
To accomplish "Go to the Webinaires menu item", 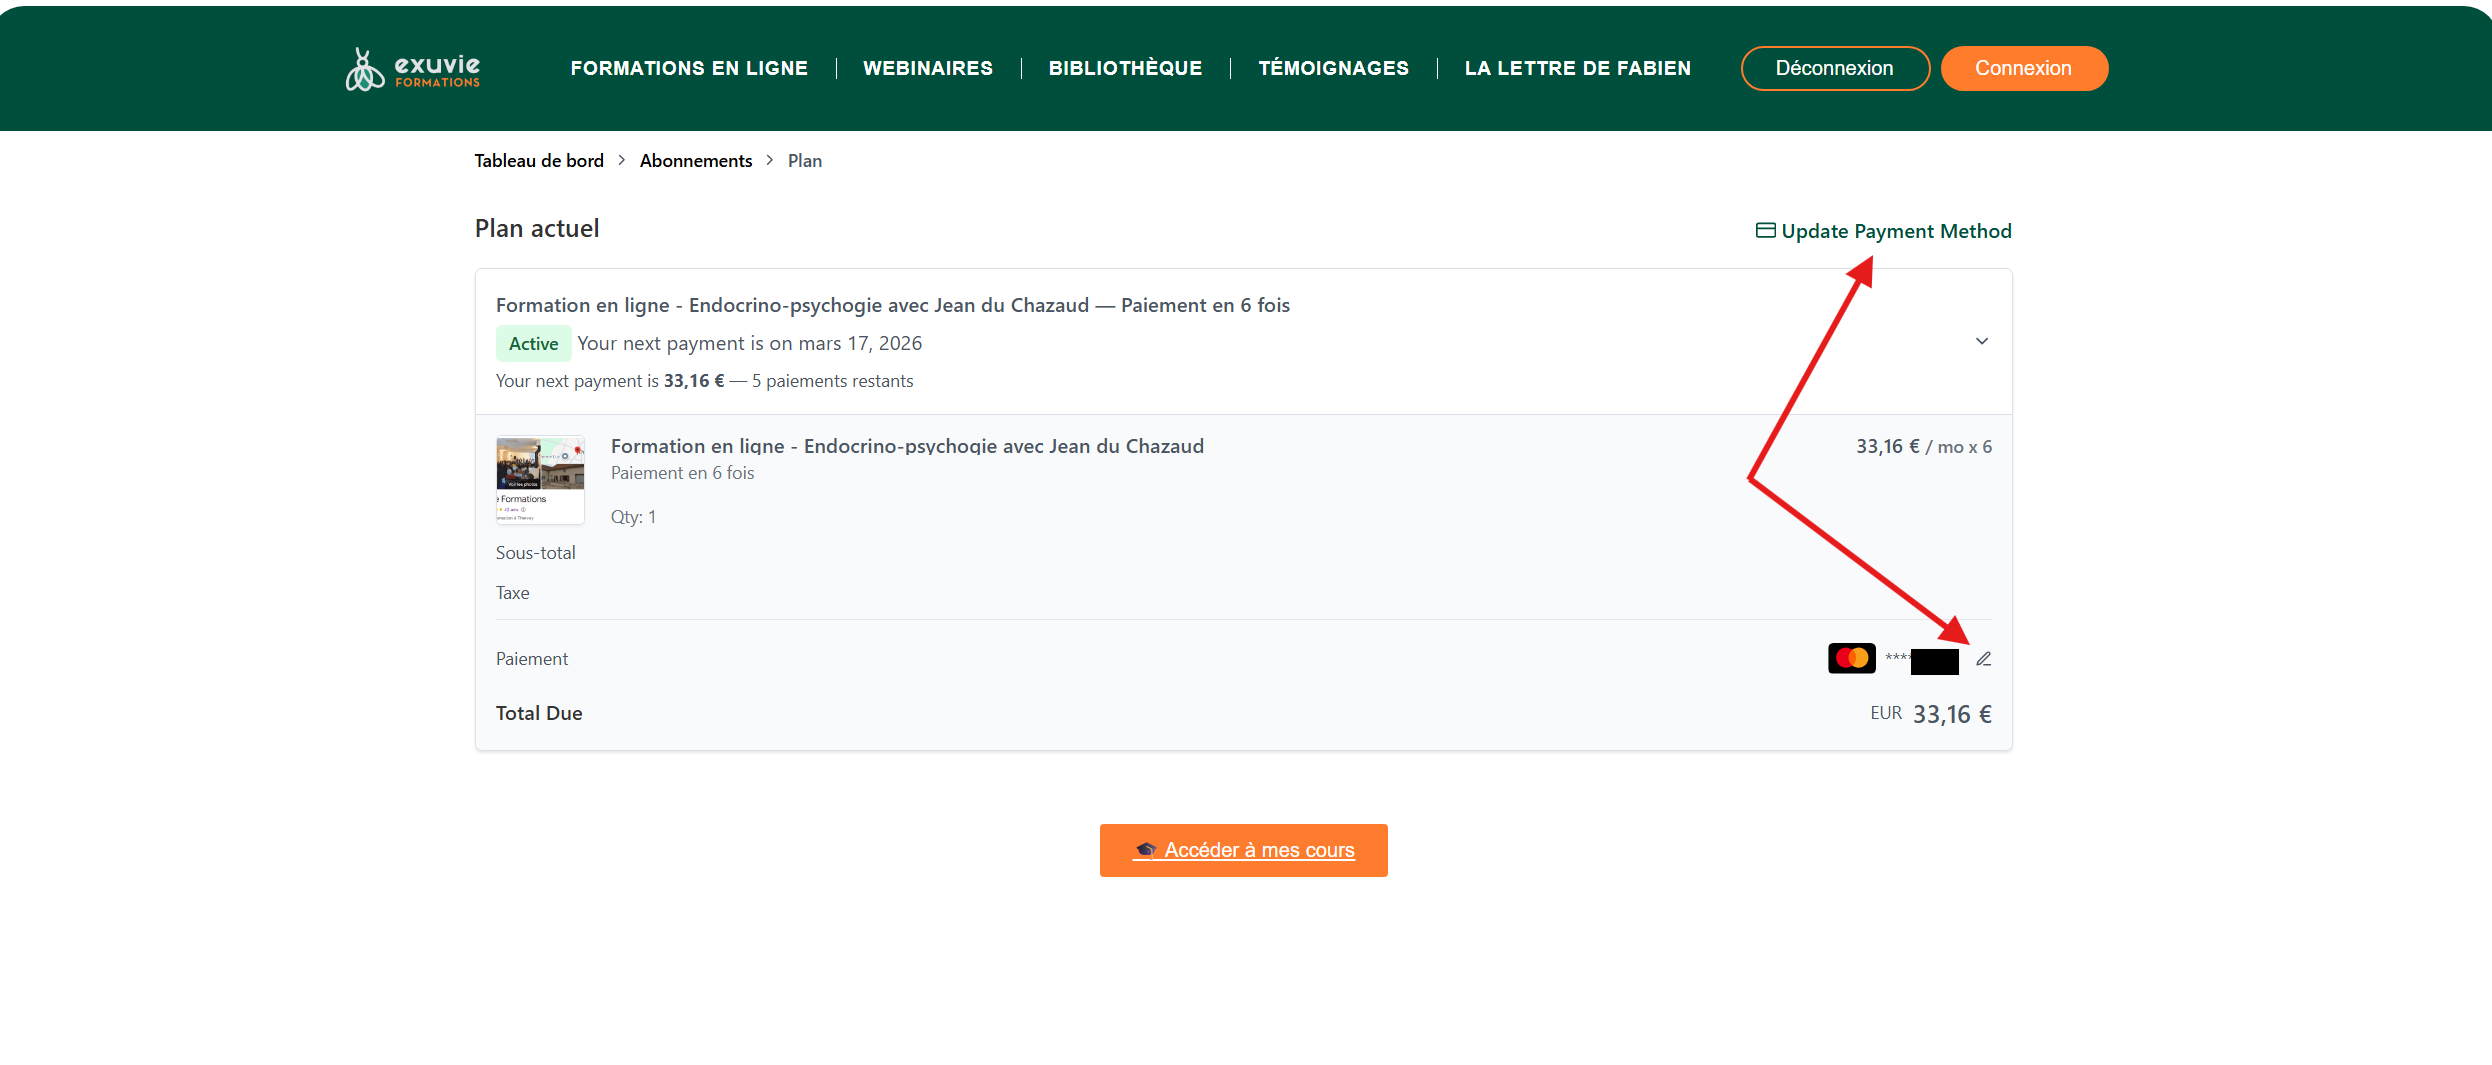I will pyautogui.click(x=927, y=68).
